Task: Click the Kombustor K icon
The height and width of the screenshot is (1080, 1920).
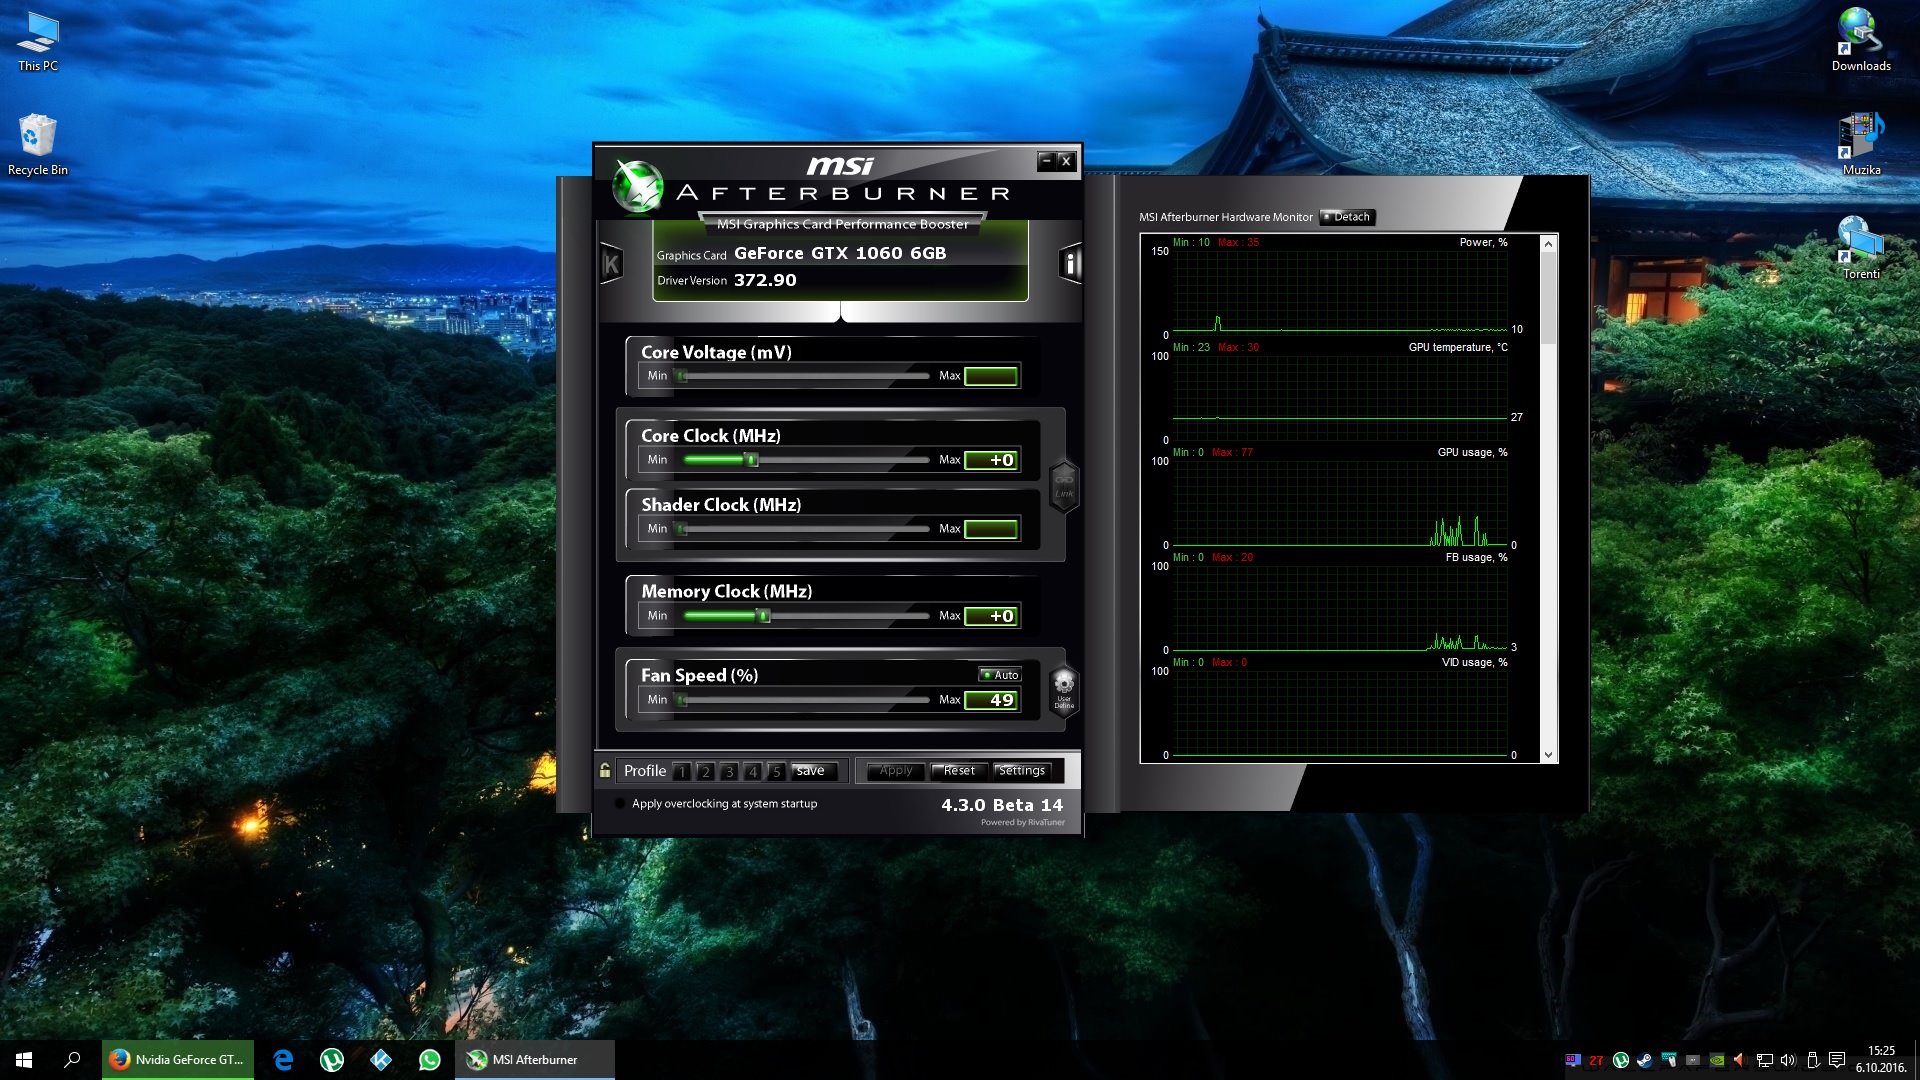Action: (611, 264)
